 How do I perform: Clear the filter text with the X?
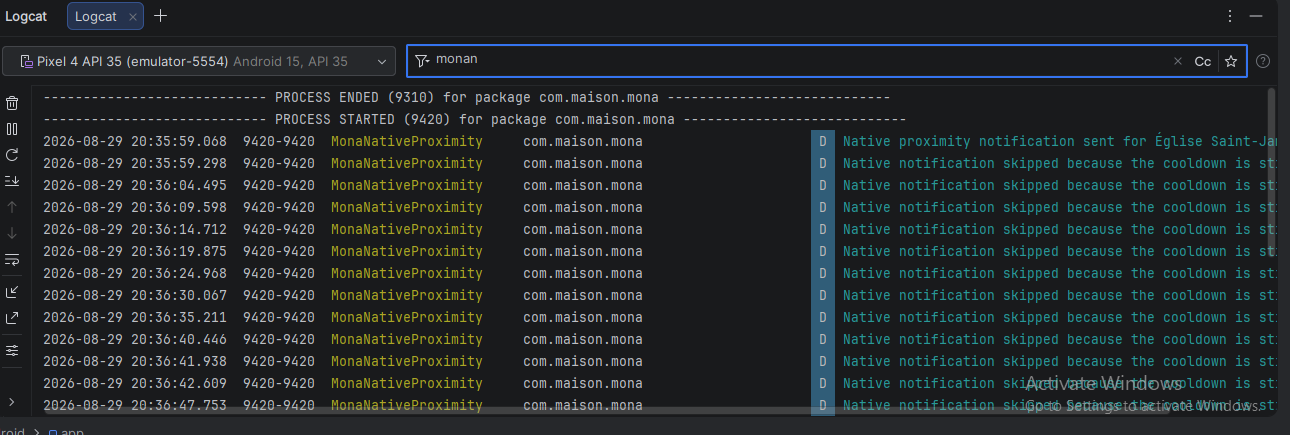click(x=1177, y=61)
